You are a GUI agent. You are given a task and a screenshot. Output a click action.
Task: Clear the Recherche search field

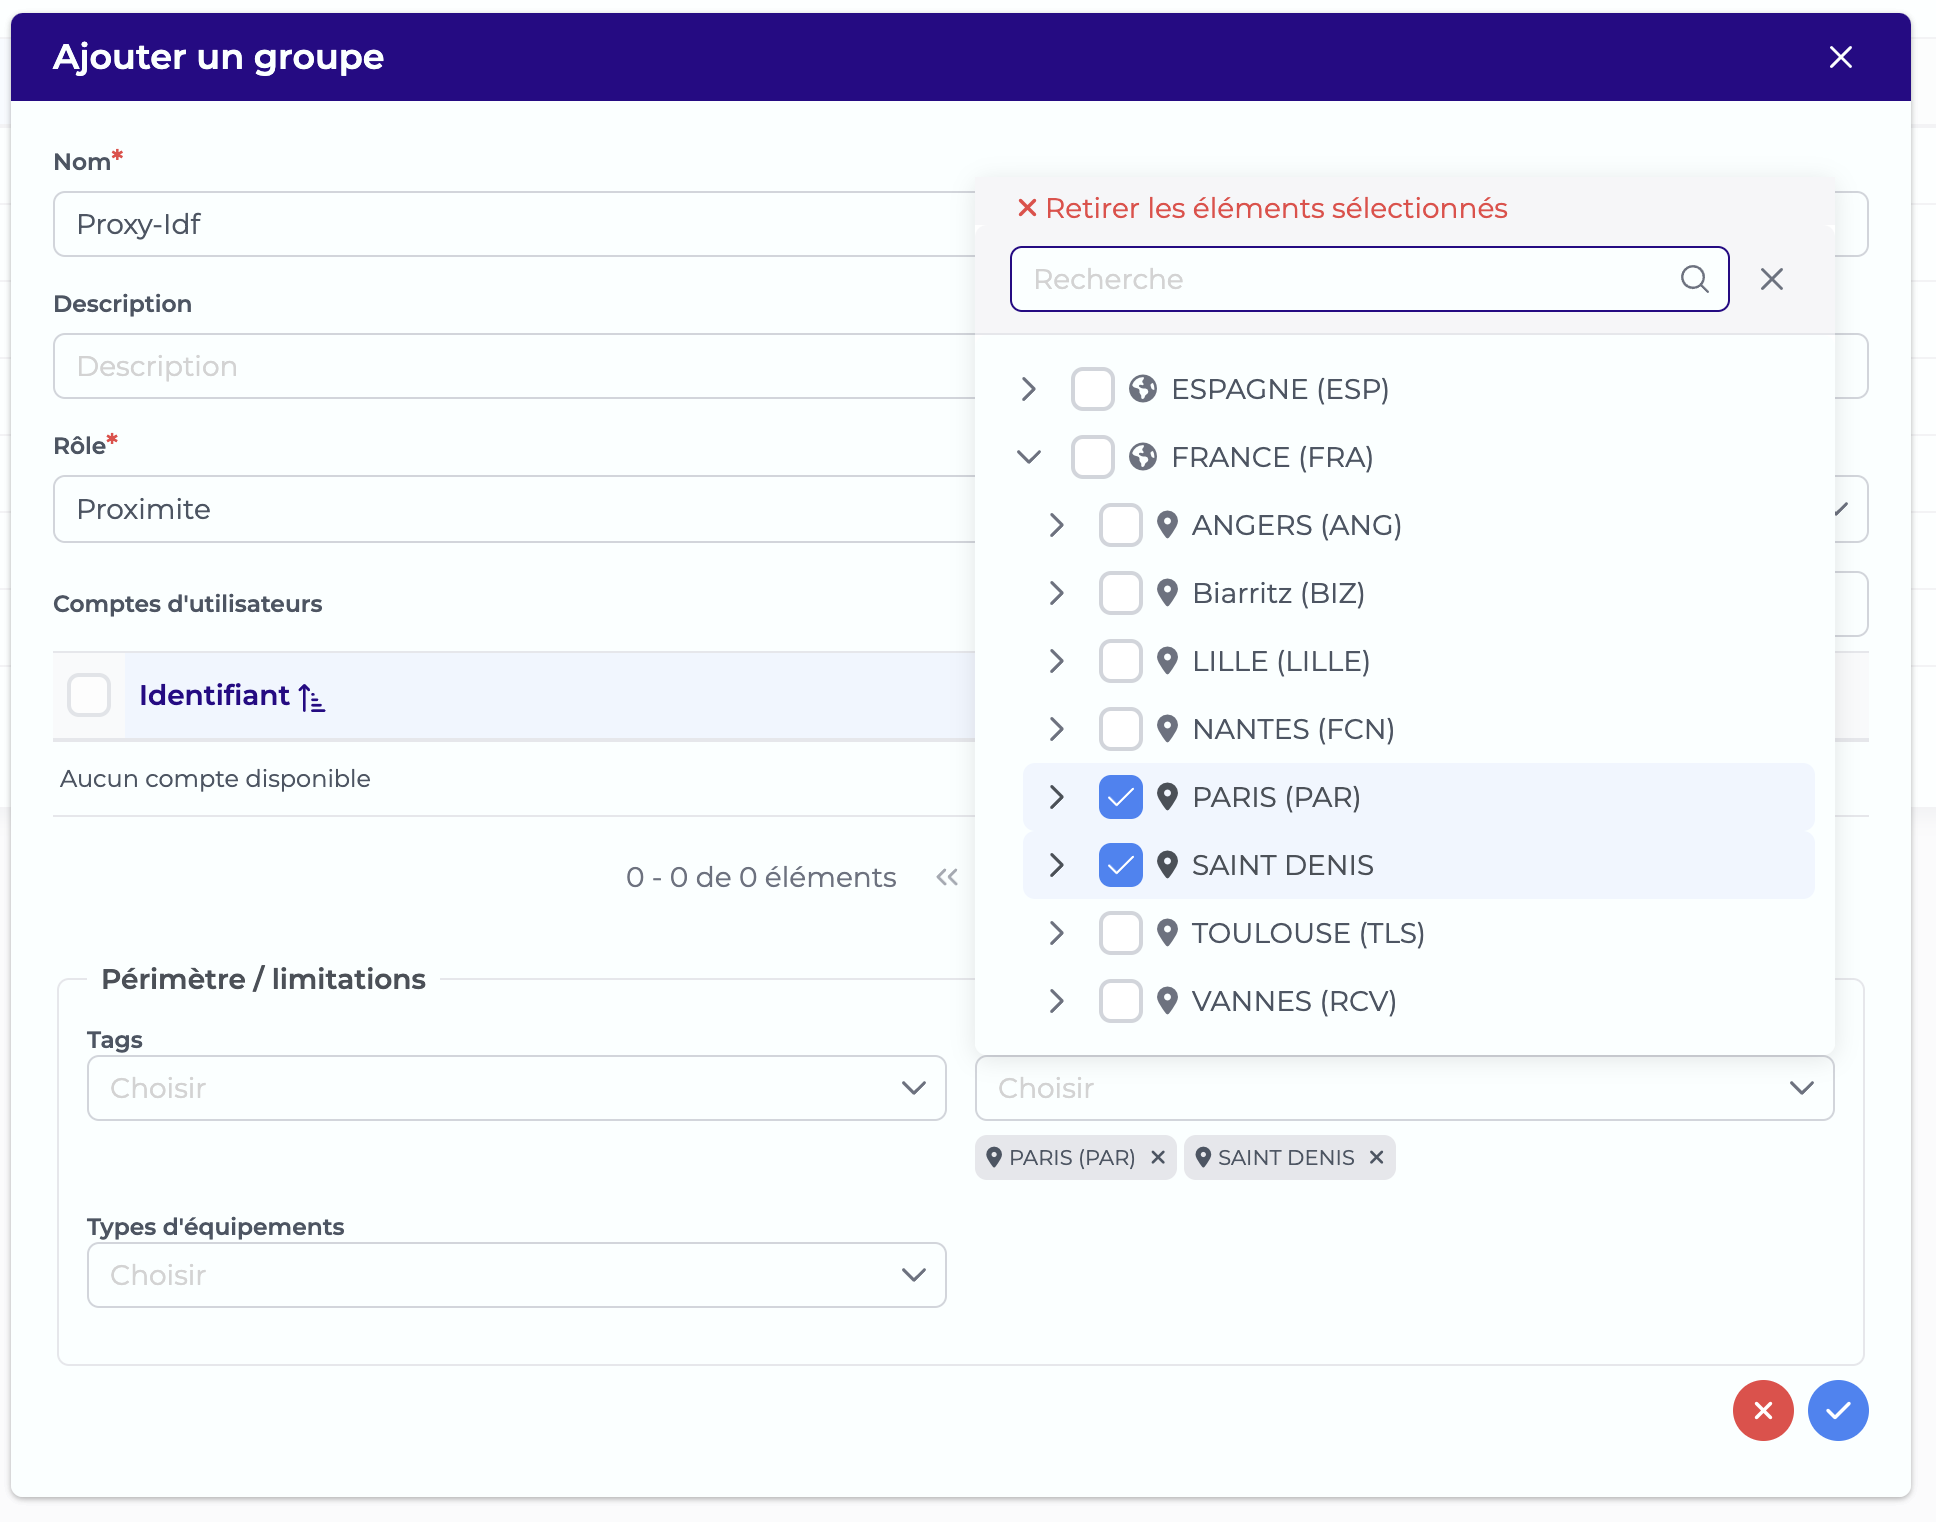[1772, 279]
